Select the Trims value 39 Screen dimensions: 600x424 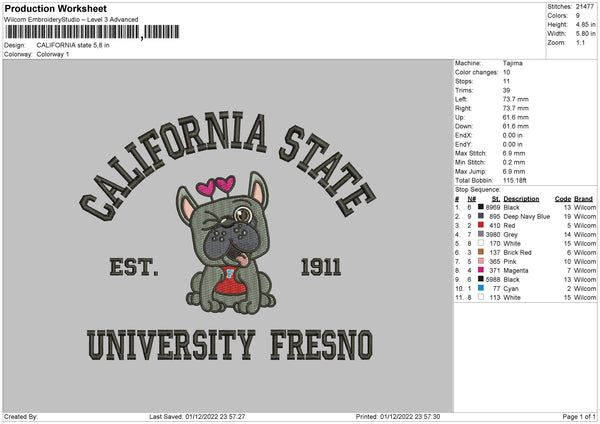tap(506, 90)
